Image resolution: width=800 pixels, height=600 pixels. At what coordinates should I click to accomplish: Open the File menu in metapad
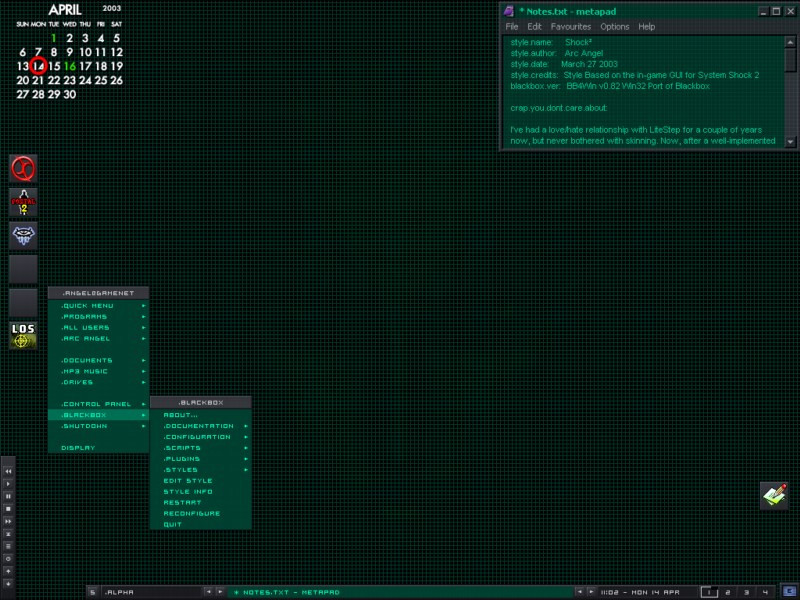point(512,27)
